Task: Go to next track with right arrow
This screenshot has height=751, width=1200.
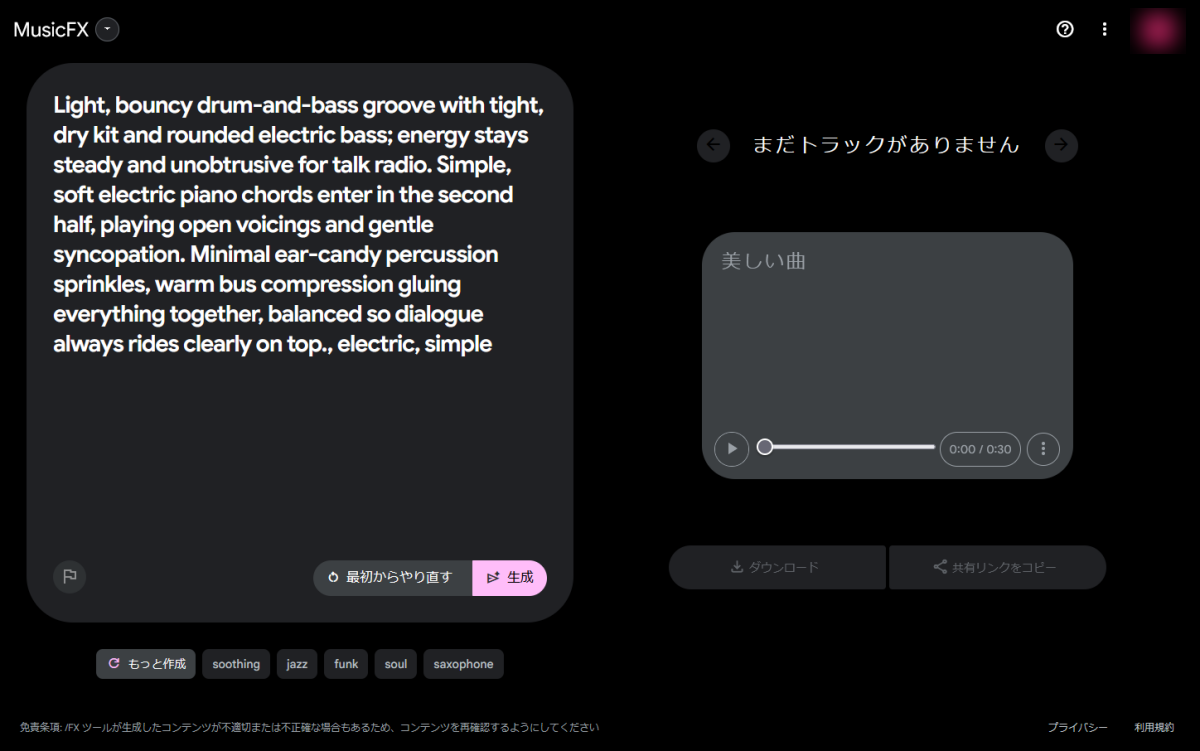Action: [x=1061, y=145]
